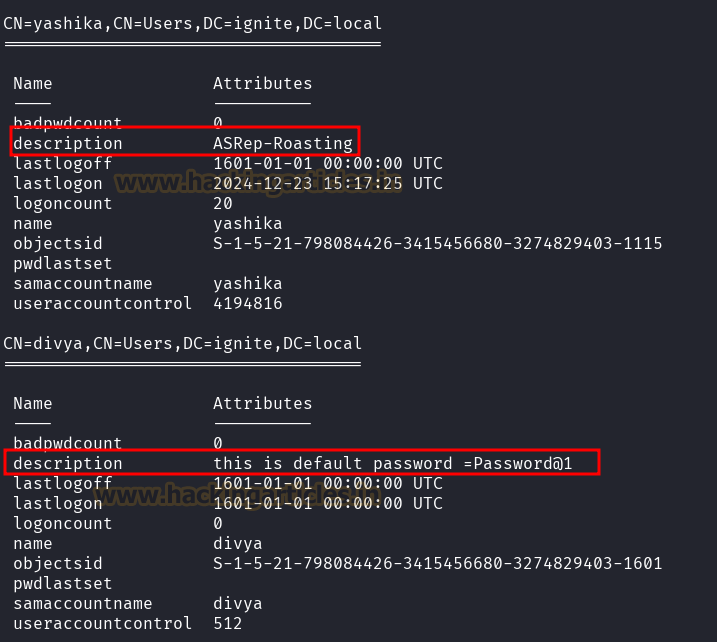This screenshot has height=642, width=717.
Task: Click the Password@1 text in the description
Action: click(x=523, y=464)
